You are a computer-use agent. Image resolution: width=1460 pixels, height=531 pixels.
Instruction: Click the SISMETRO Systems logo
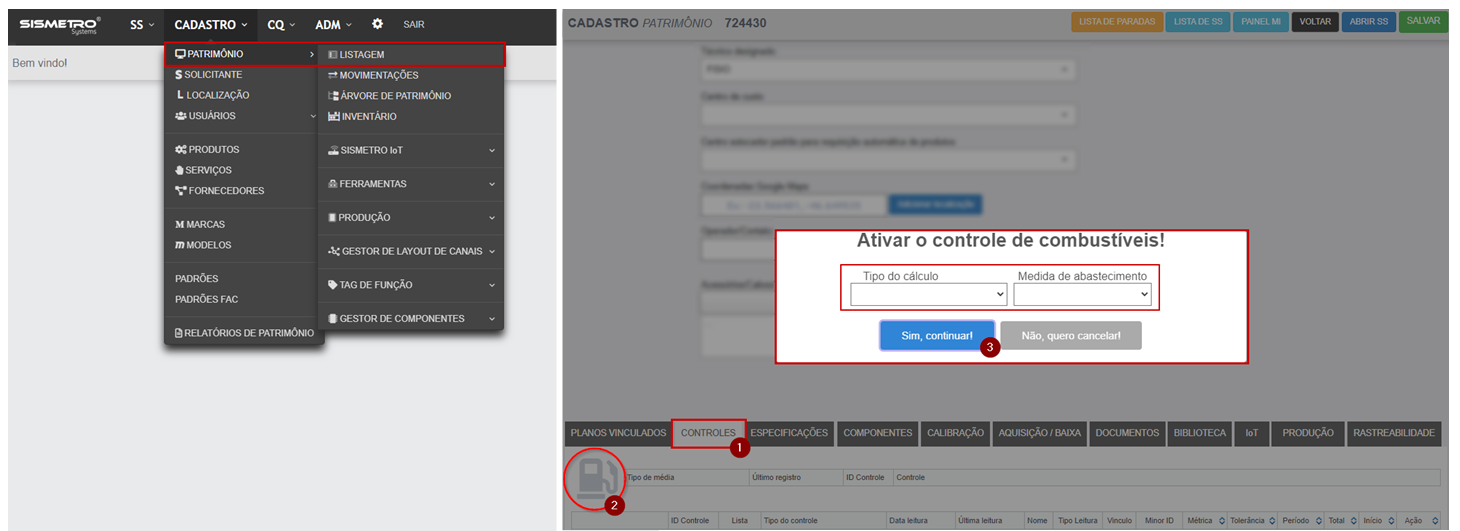(60, 24)
